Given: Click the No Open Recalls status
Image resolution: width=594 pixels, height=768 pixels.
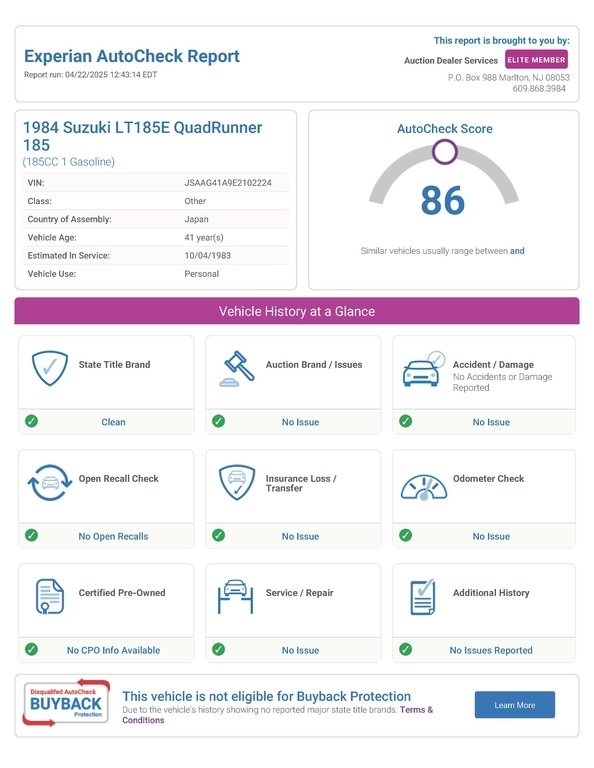Looking at the screenshot, I should click(x=113, y=536).
